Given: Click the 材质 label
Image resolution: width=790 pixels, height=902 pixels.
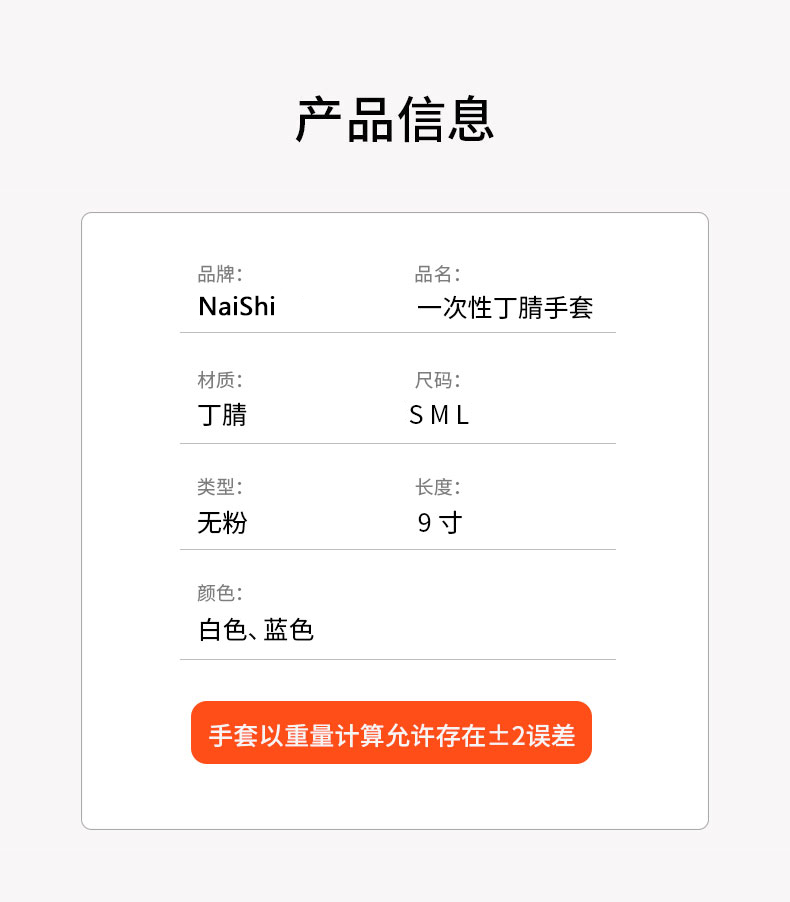Looking at the screenshot, I should [220, 380].
